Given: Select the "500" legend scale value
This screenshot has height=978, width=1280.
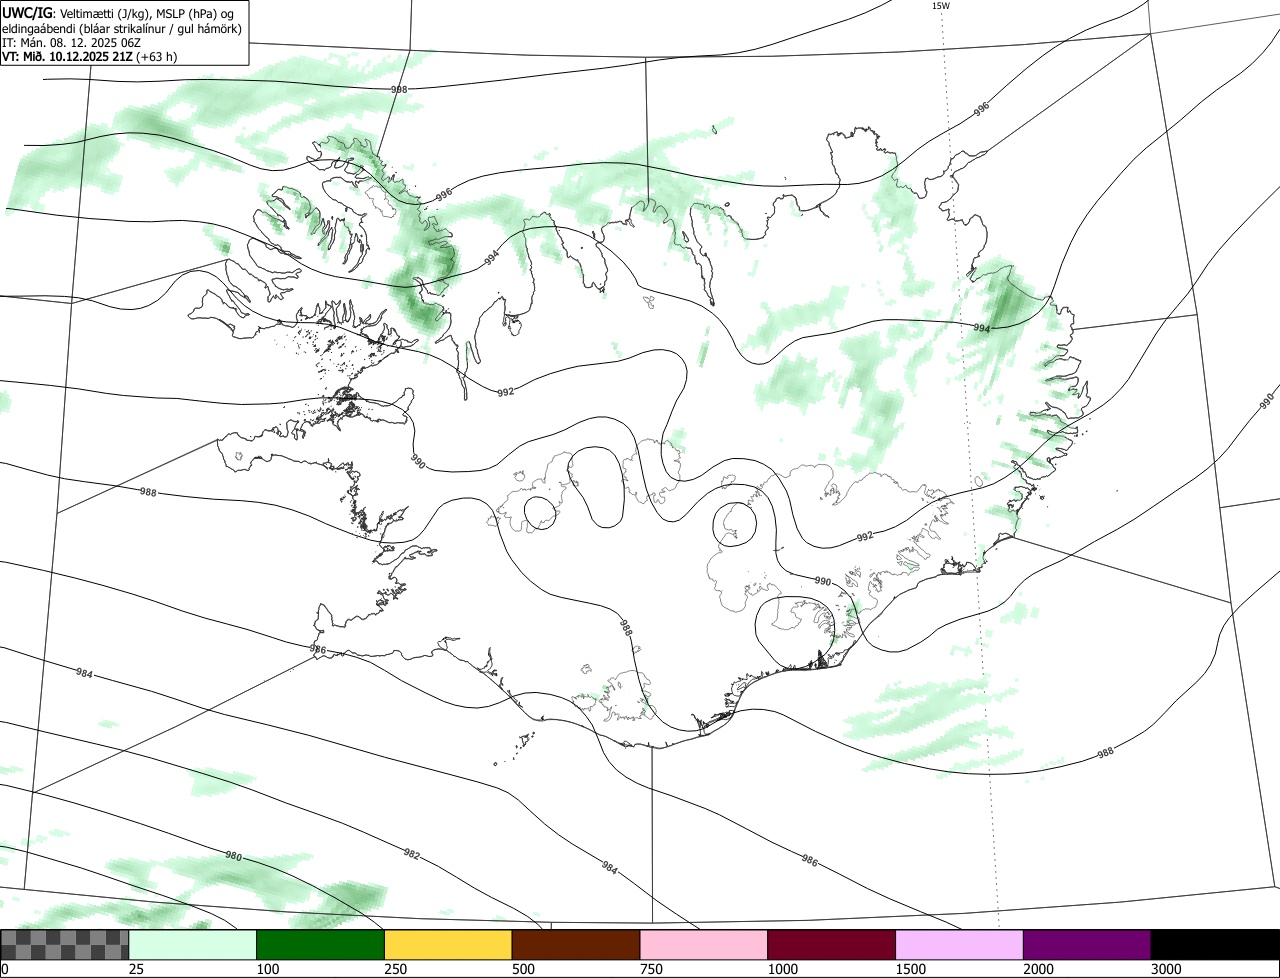Looking at the screenshot, I should [523, 969].
